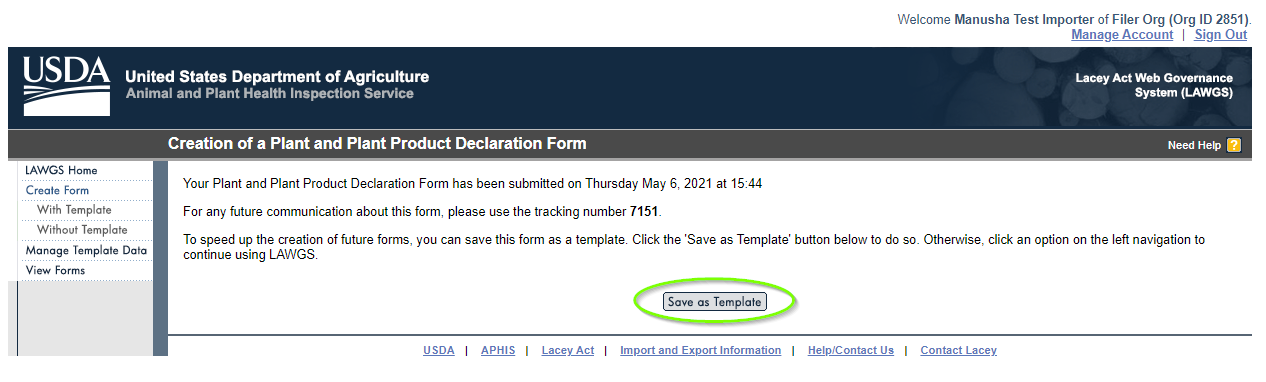Open the APHIS footer link
This screenshot has height=382, width=1266.
pyautogui.click(x=497, y=350)
